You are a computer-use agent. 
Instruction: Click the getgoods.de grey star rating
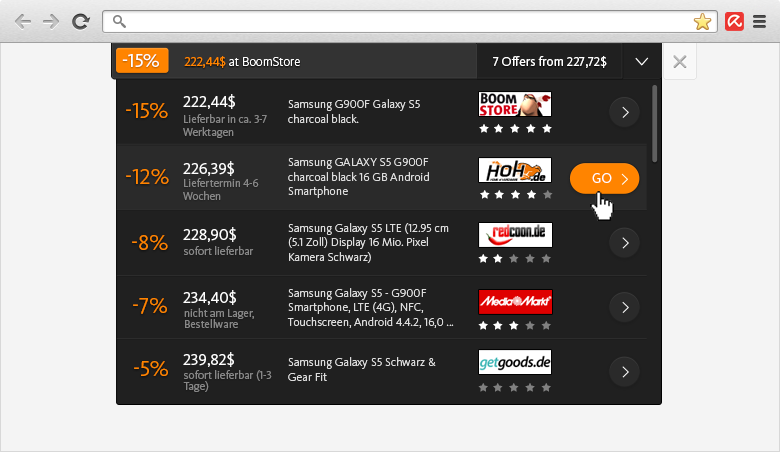click(x=515, y=387)
